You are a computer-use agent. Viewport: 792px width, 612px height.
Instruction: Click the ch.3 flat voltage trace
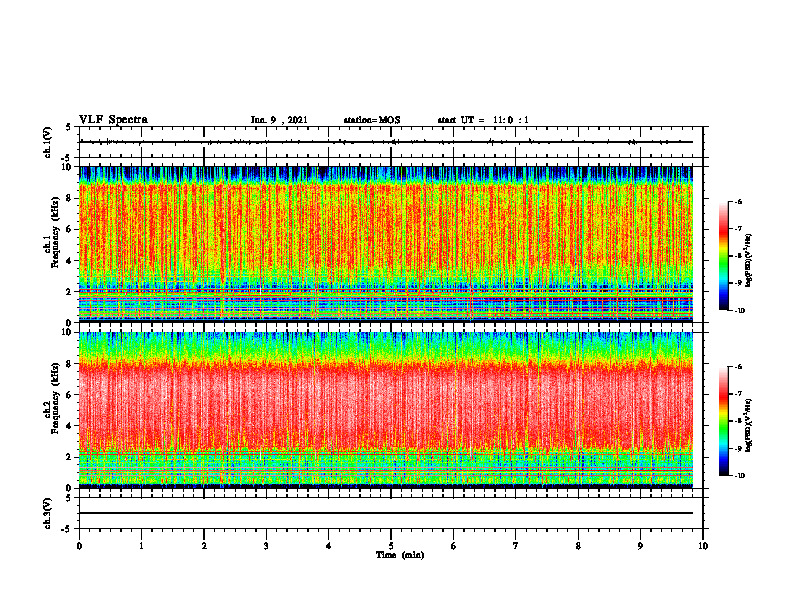coord(386,513)
